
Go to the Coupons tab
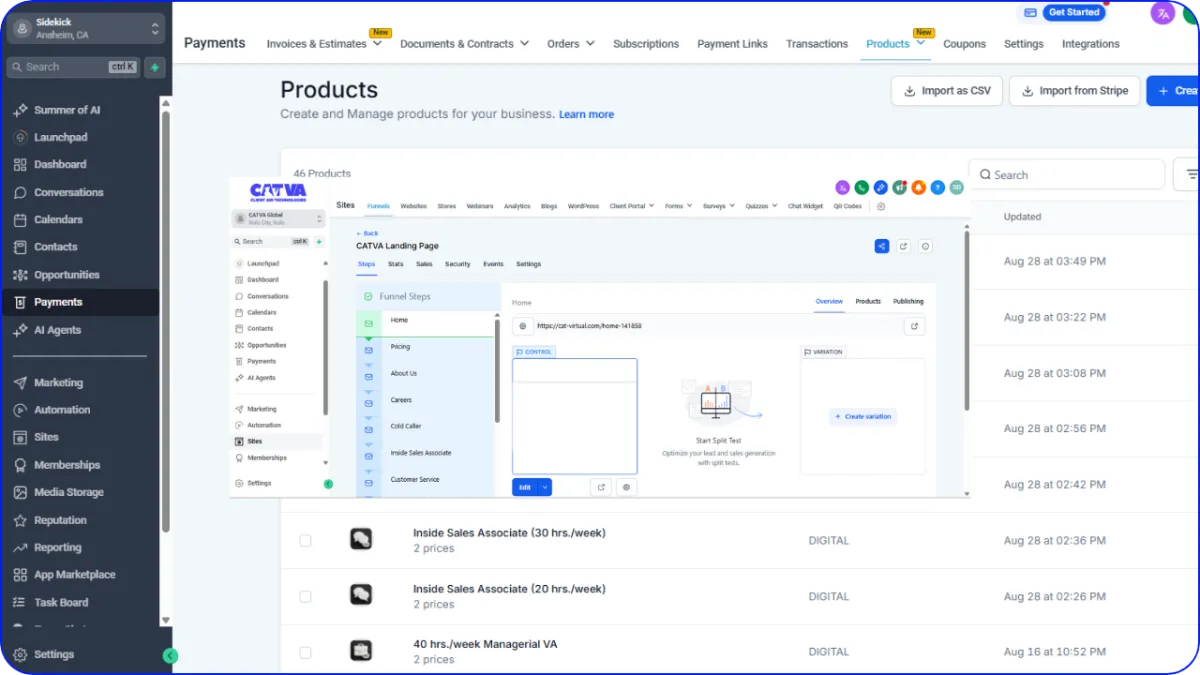[x=964, y=44]
